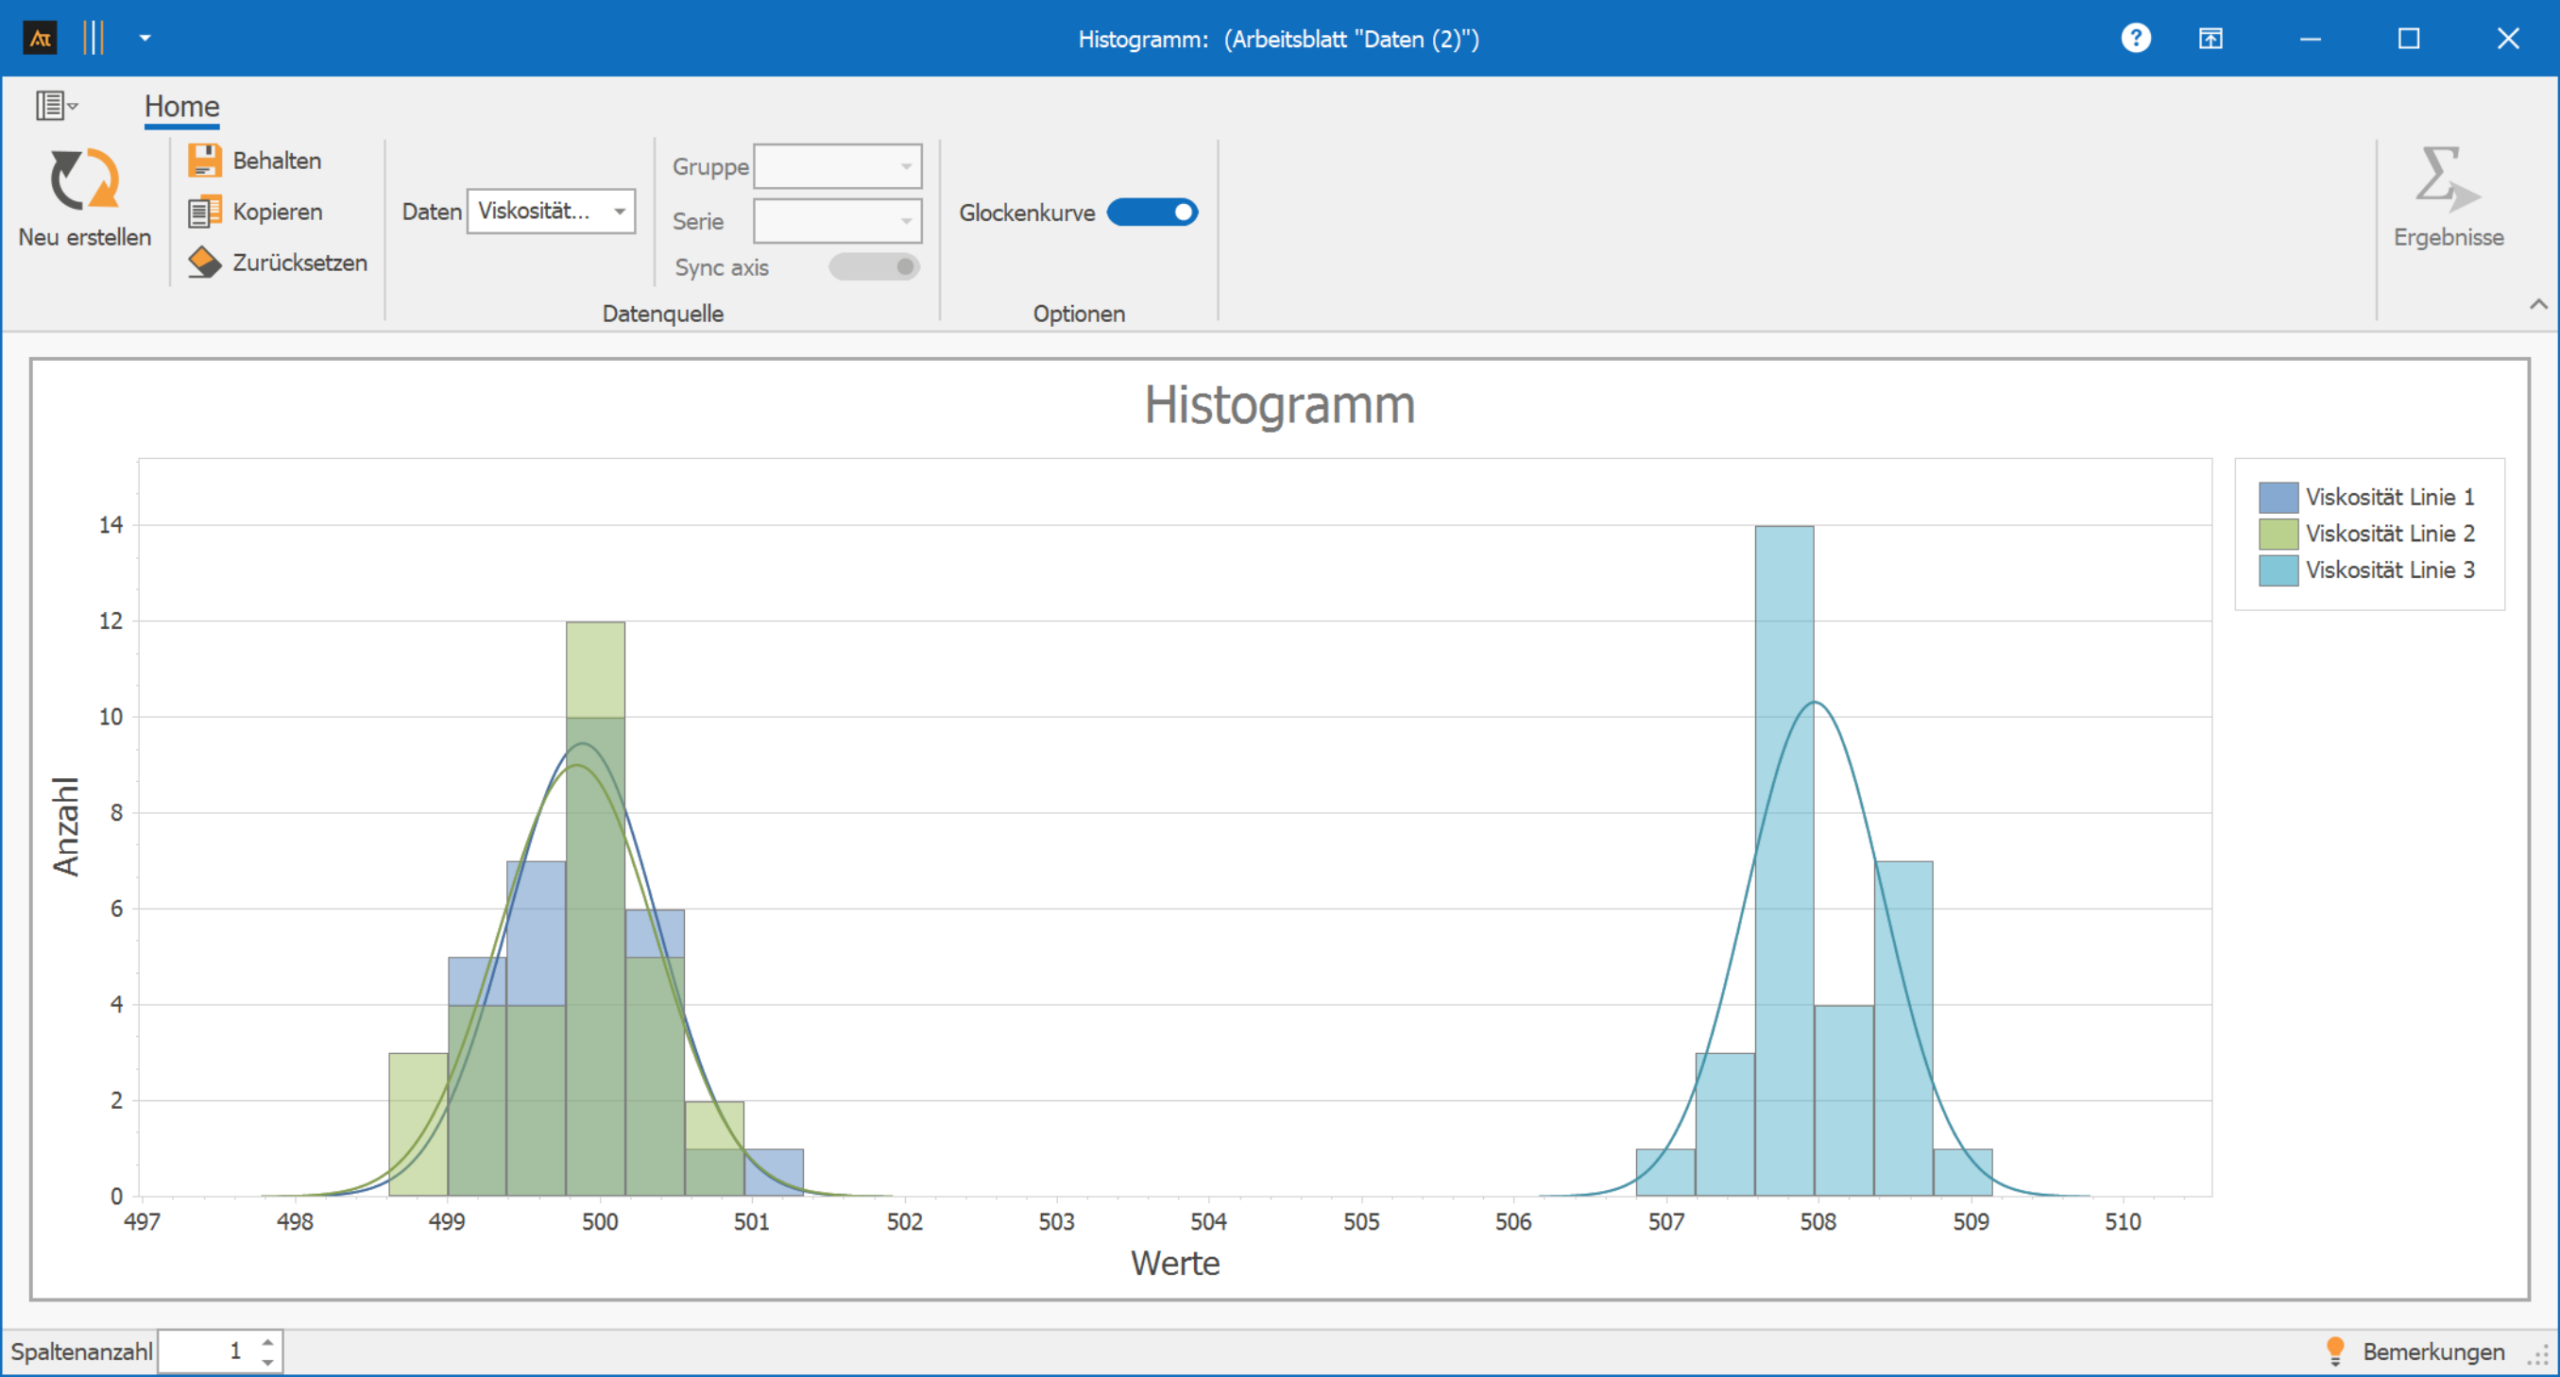Image resolution: width=2560 pixels, height=1377 pixels.
Task: Open the quick access toolbar dropdown arrow
Action: click(x=145, y=39)
